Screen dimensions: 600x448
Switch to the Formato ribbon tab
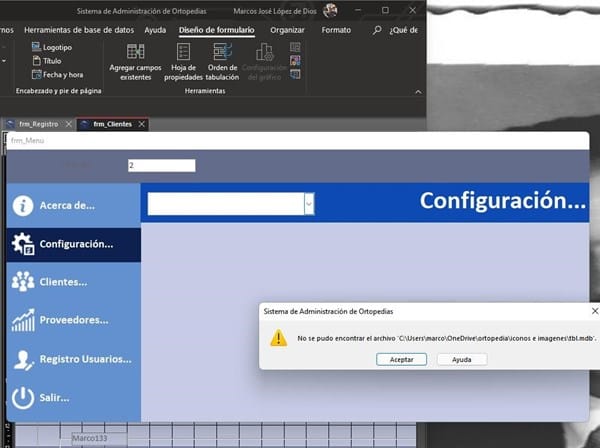coord(336,30)
